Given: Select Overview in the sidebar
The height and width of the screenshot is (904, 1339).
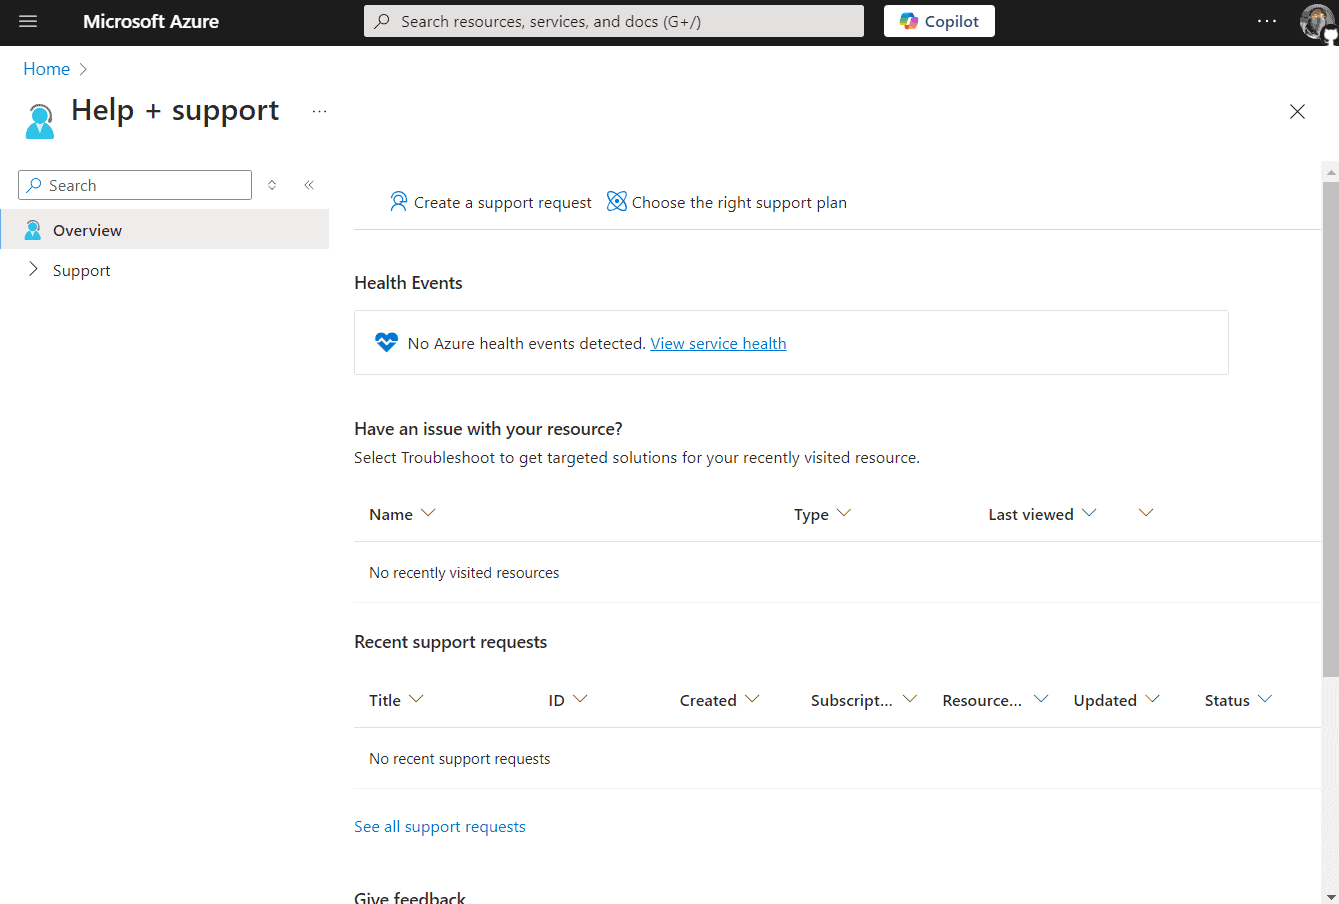Looking at the screenshot, I should pos(164,229).
